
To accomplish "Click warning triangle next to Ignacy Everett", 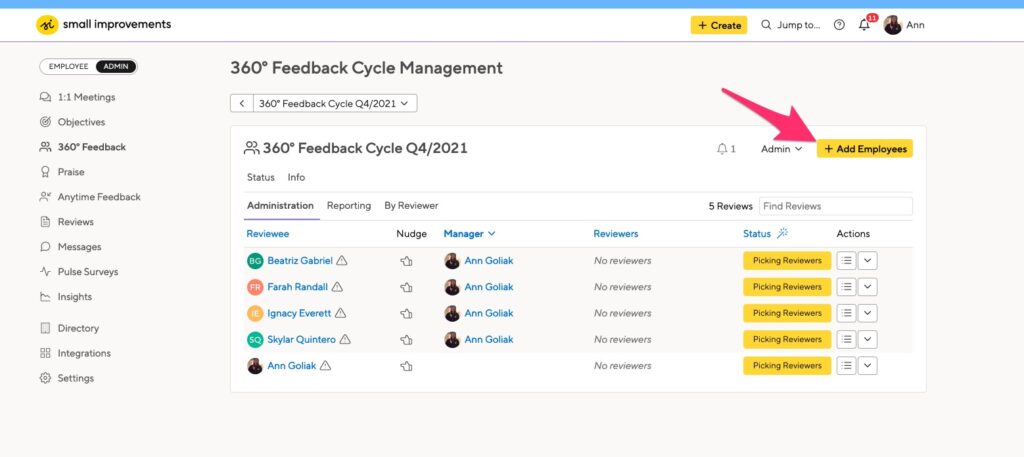I will [x=340, y=313].
